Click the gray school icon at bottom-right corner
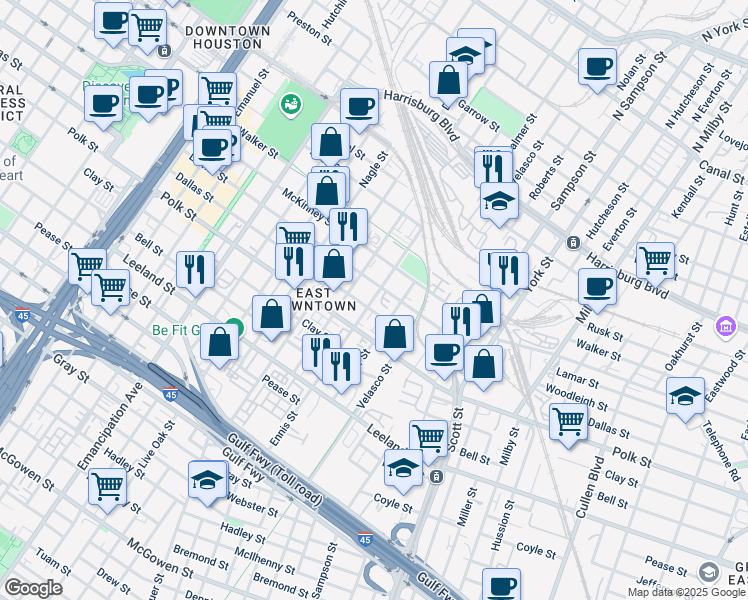This screenshot has height=600, width=748. tap(708, 573)
